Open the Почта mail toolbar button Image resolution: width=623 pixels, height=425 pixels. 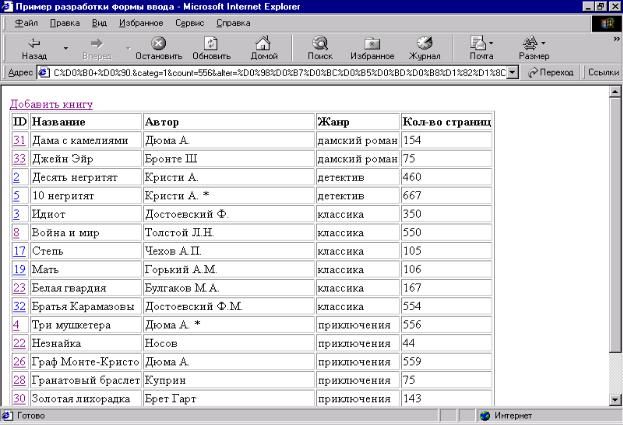pyautogui.click(x=481, y=48)
